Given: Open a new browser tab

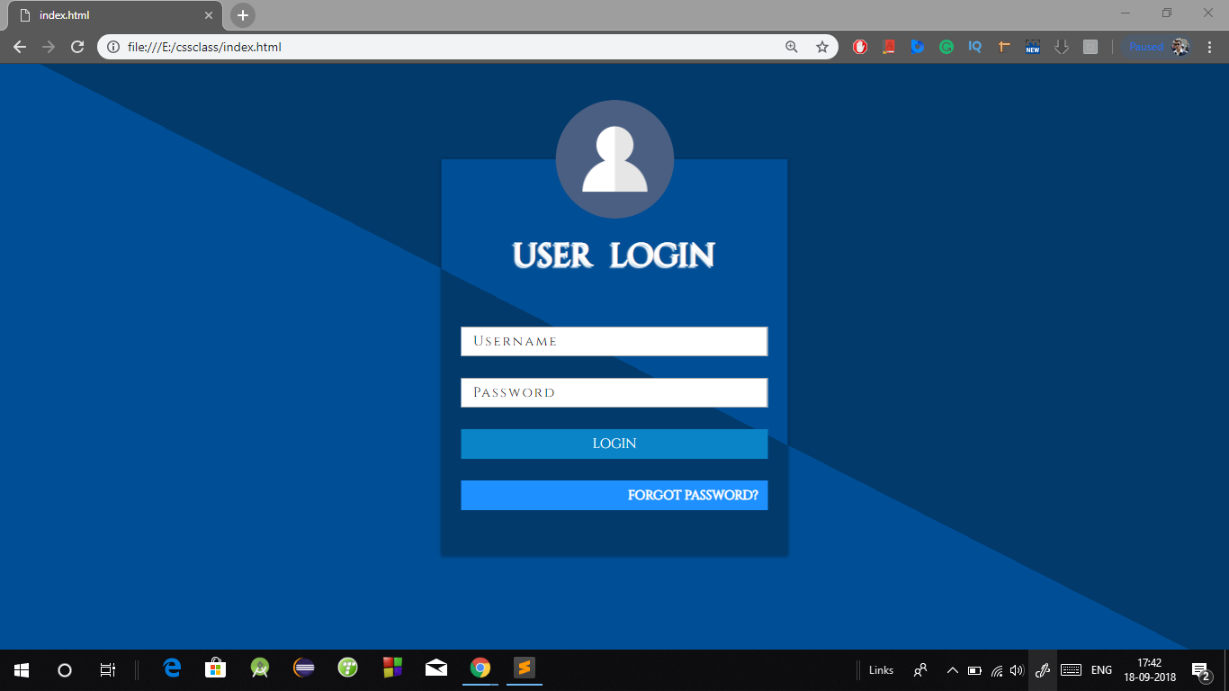Looking at the screenshot, I should pos(242,15).
